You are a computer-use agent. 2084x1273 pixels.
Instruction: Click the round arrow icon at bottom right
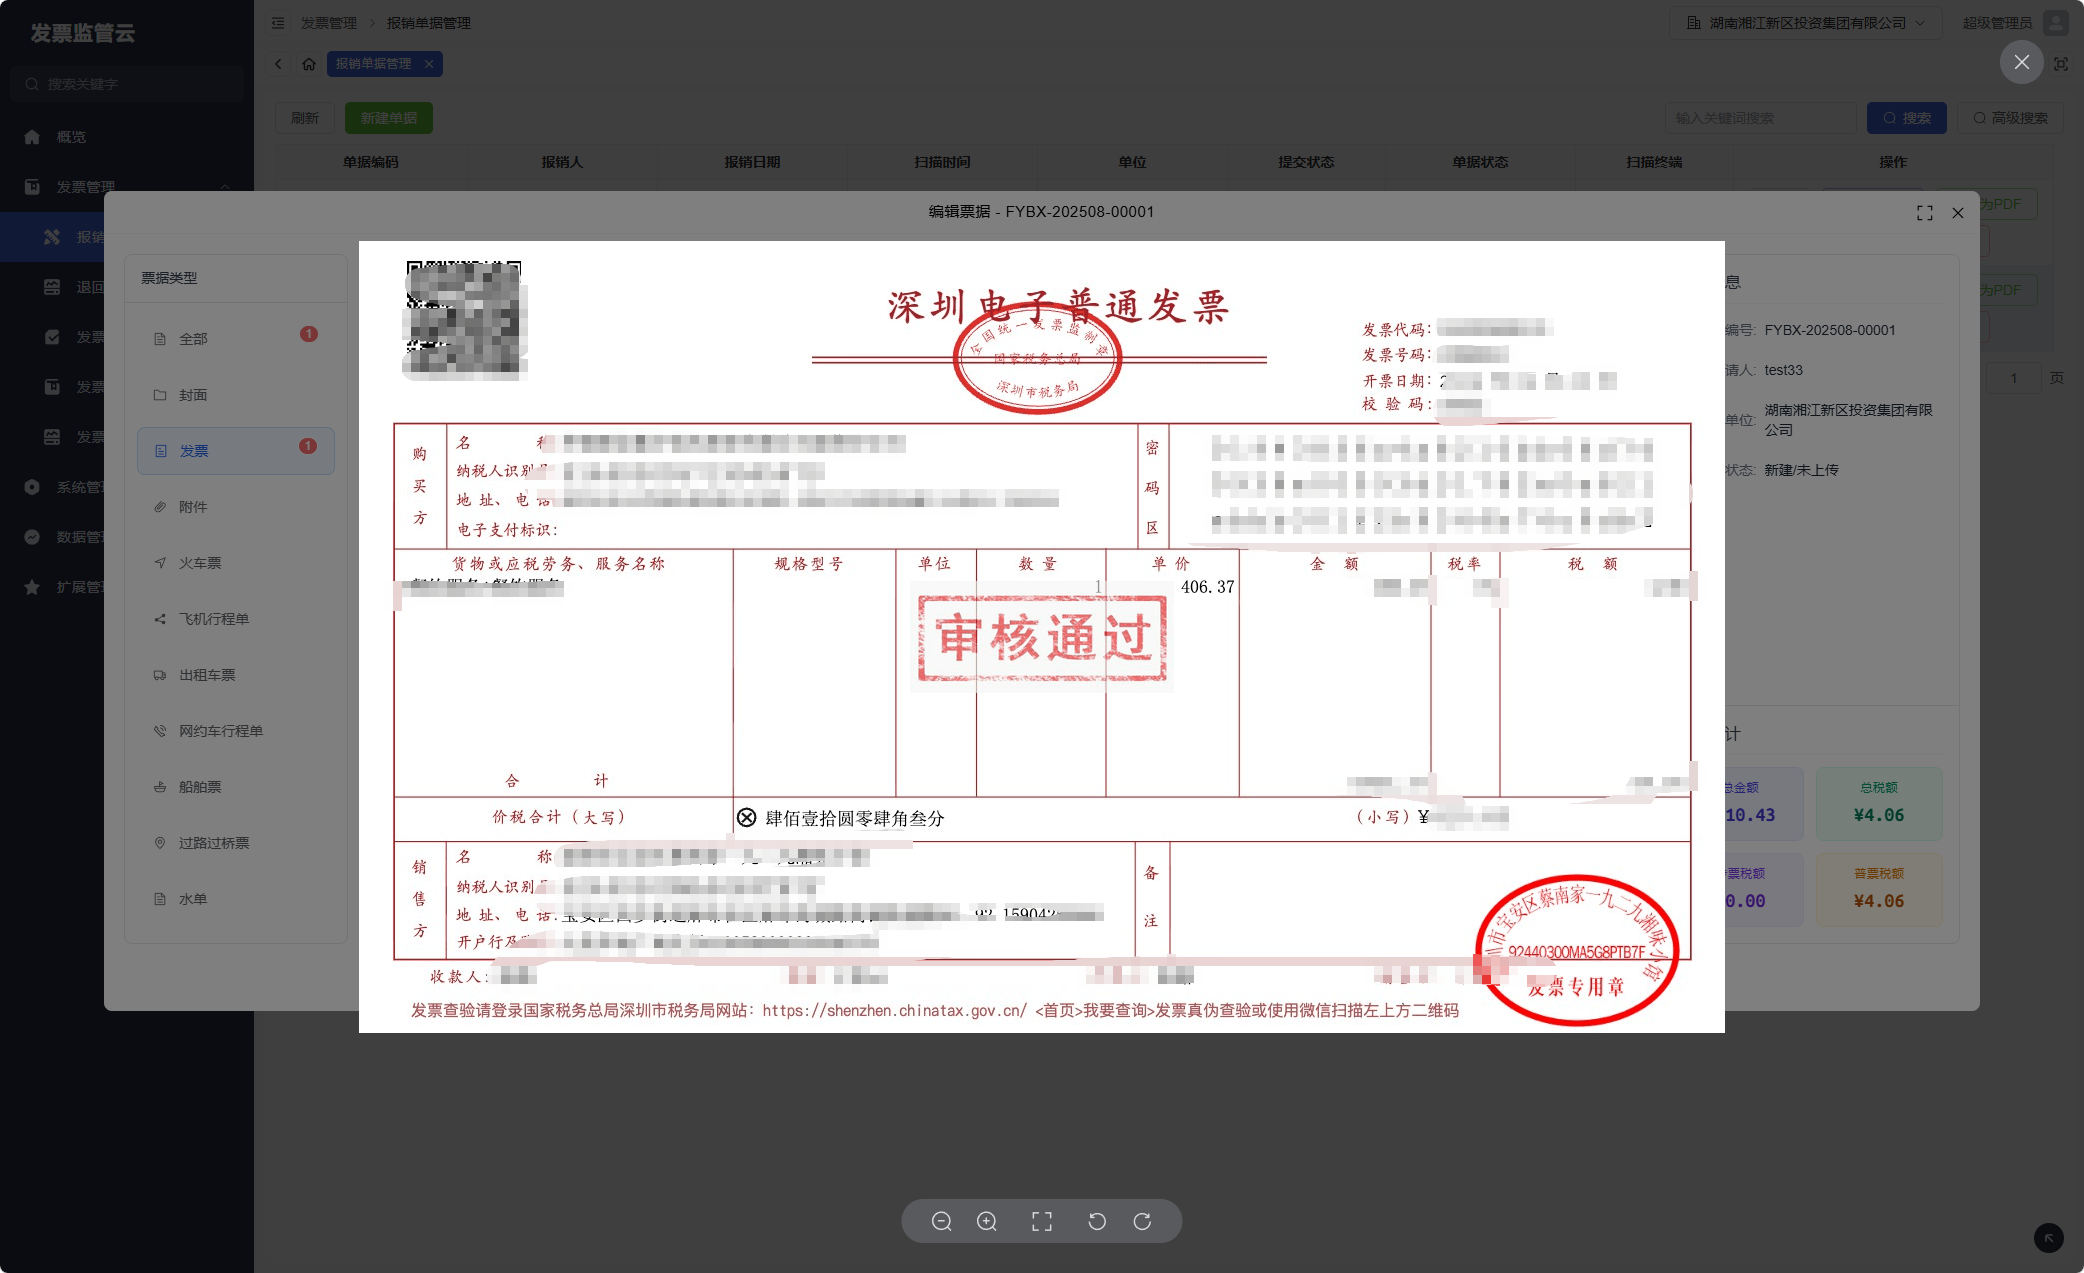pyautogui.click(x=2049, y=1238)
